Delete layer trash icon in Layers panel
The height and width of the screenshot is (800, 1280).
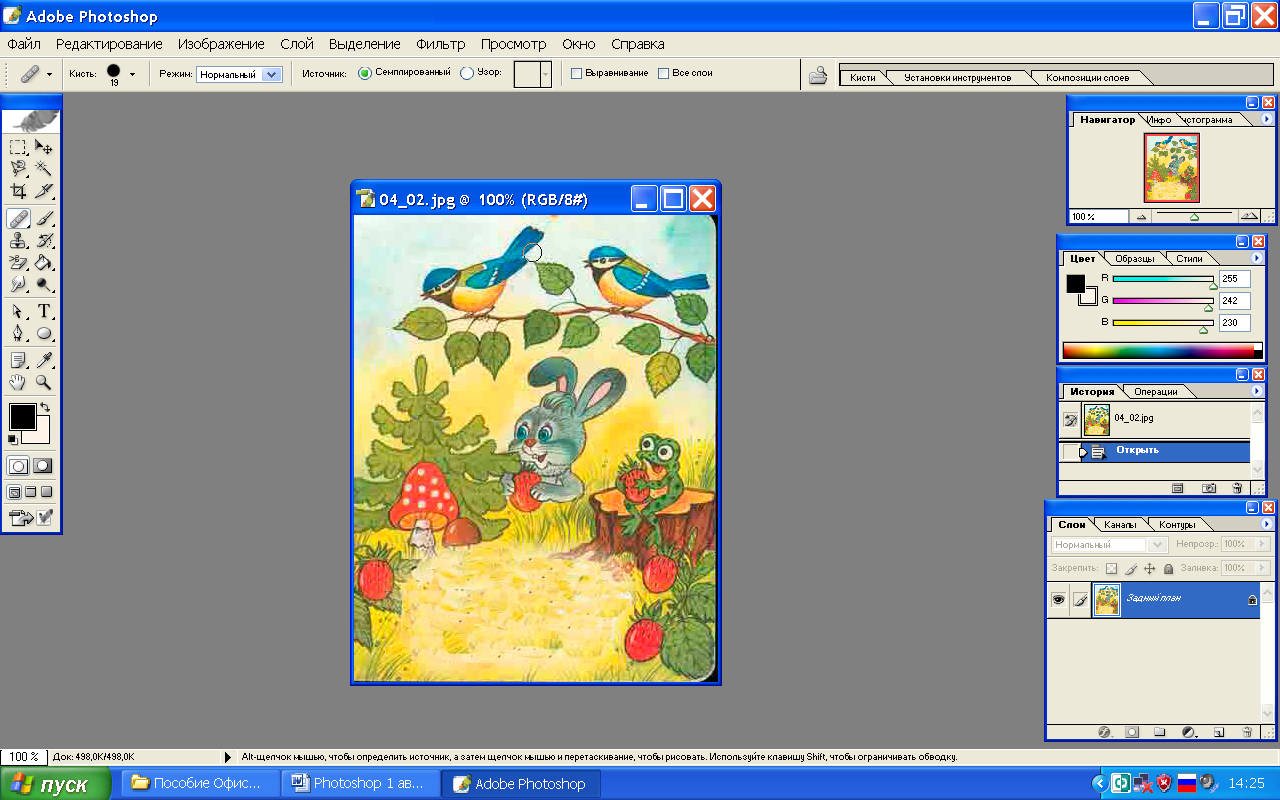[x=1247, y=732]
